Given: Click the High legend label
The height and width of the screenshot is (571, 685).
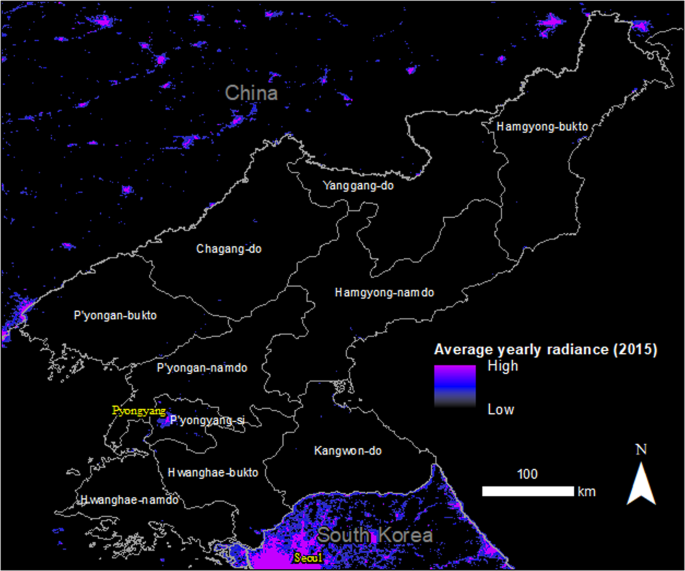Looking at the screenshot, I should pos(503,366).
